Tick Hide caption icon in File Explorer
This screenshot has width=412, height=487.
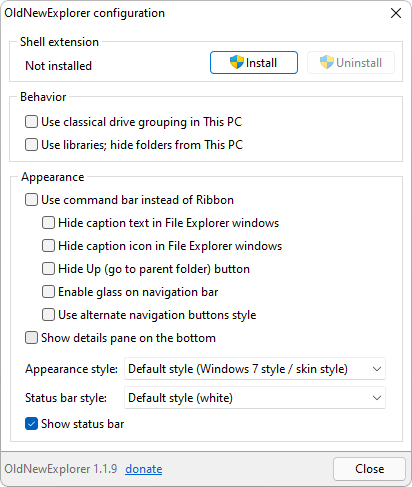48,246
